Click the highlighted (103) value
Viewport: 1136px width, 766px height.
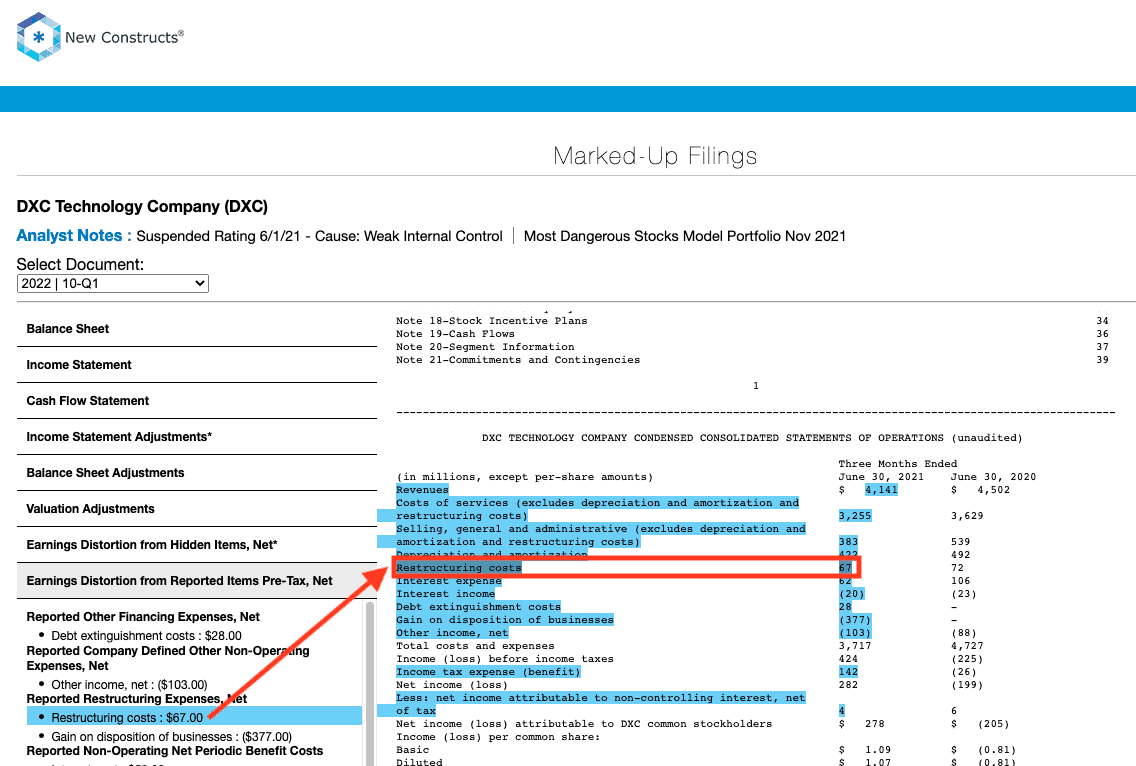(x=855, y=633)
